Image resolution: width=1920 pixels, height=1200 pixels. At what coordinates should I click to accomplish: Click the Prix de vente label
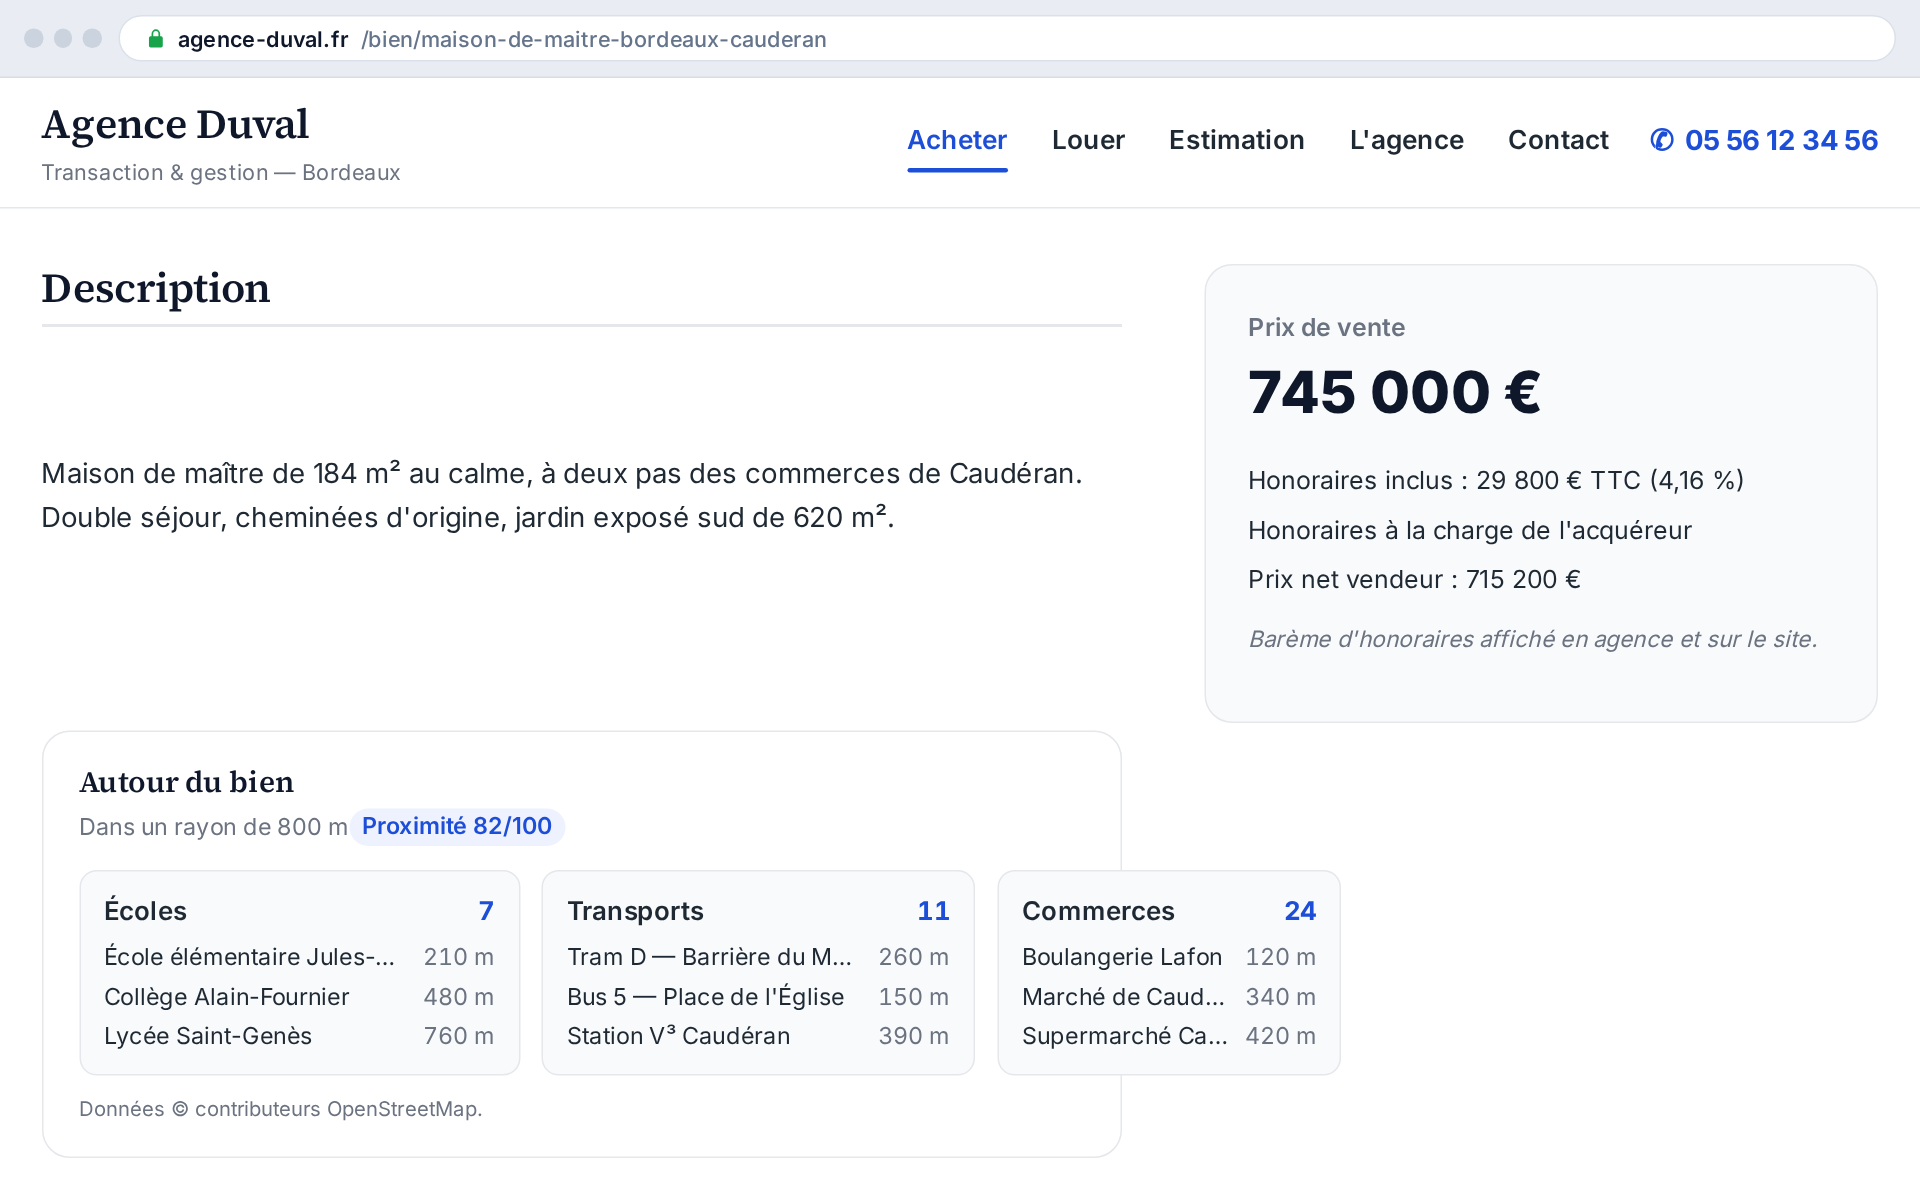(x=1326, y=327)
